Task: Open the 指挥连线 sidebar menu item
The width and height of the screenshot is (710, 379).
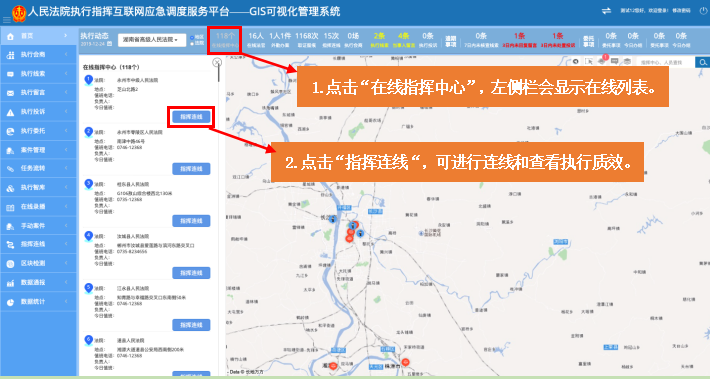Action: coord(38,244)
